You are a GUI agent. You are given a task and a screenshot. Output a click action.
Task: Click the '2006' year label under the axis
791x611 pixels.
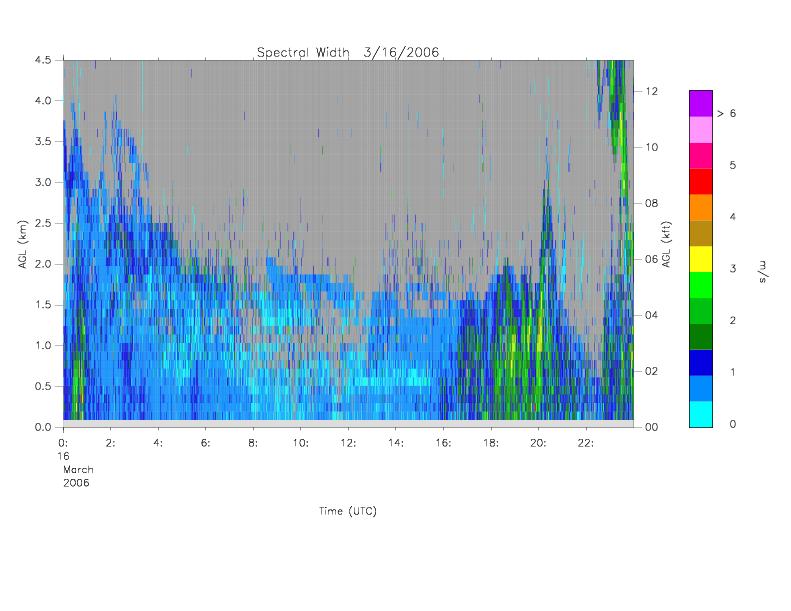click(x=76, y=483)
